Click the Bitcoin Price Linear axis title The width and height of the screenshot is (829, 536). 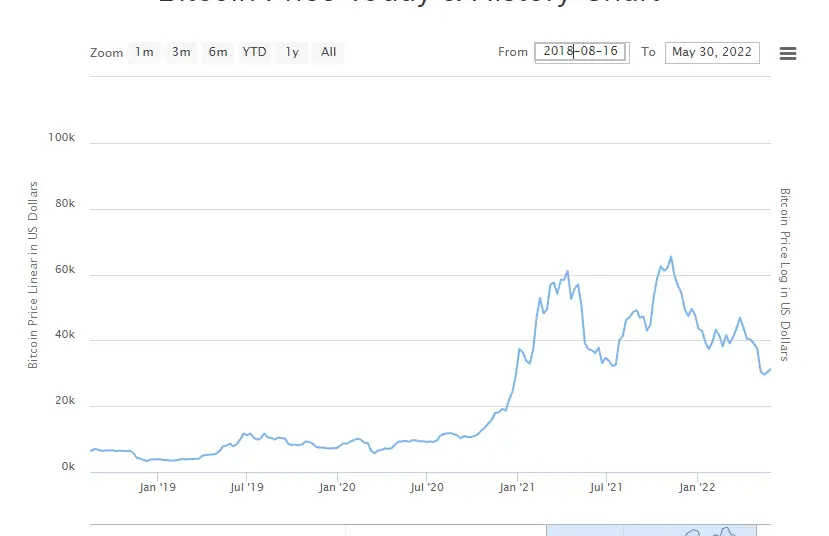click(x=33, y=275)
